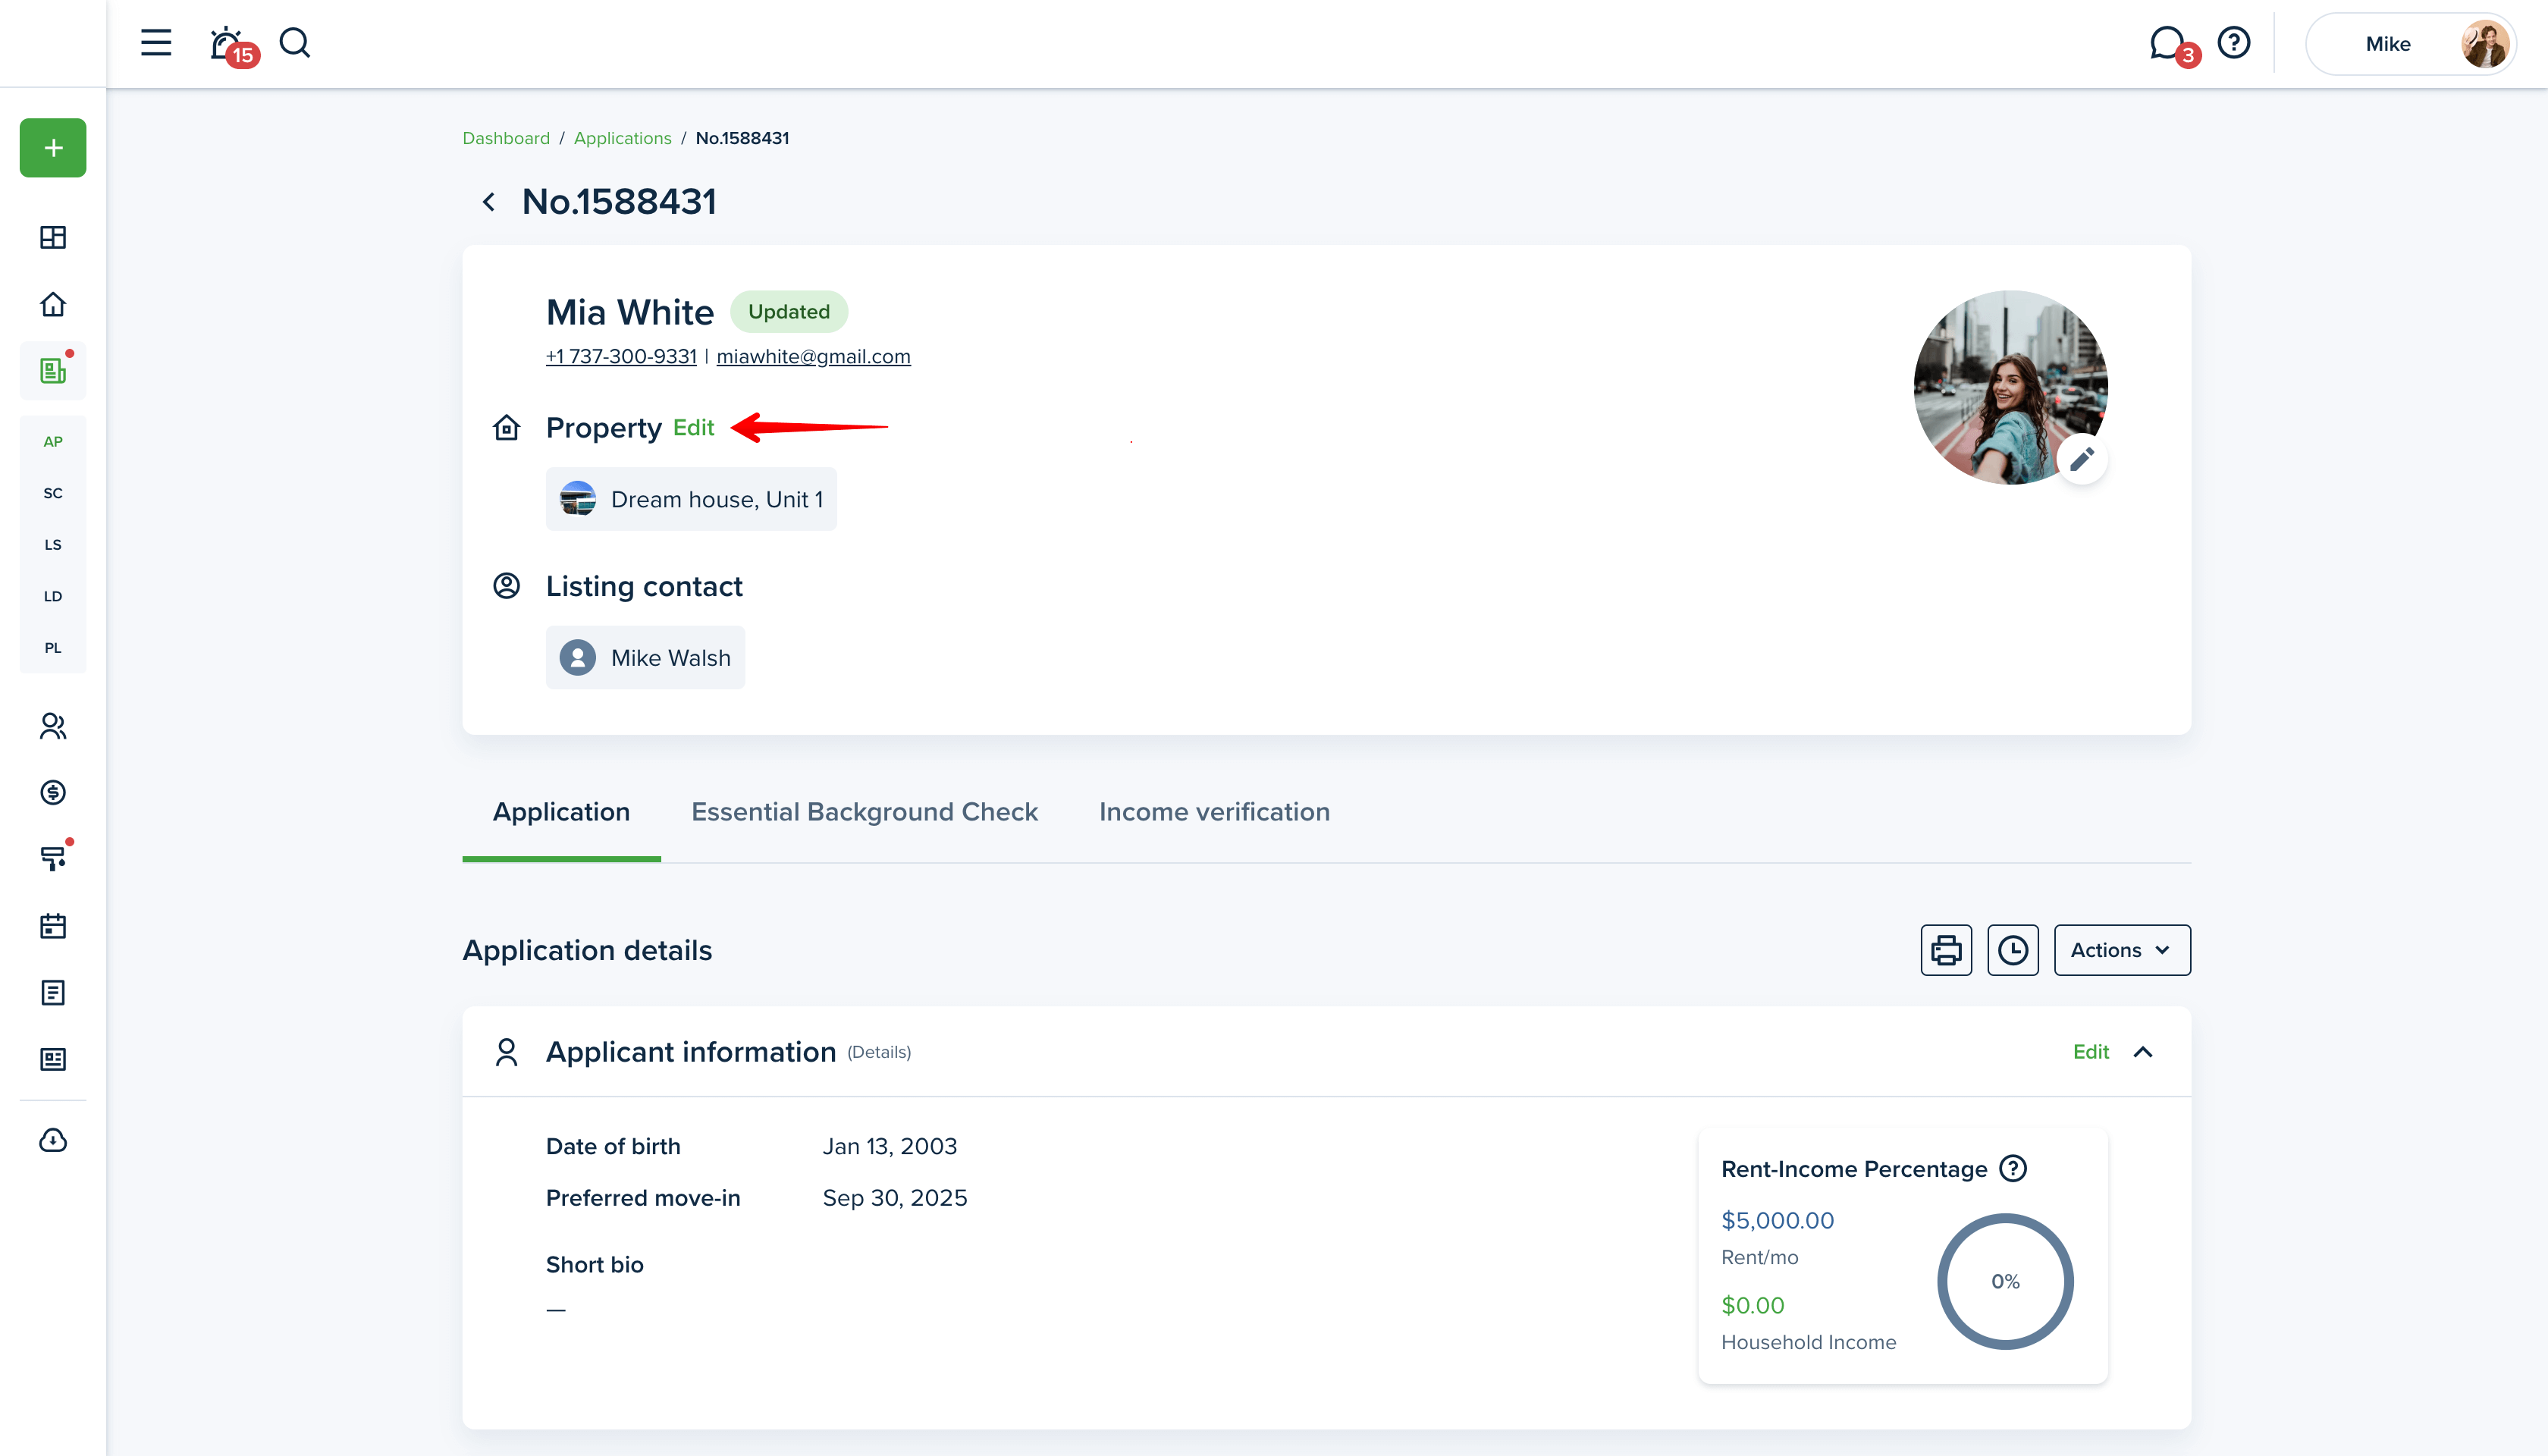
Task: Click the Property home icon
Action: pos(507,428)
